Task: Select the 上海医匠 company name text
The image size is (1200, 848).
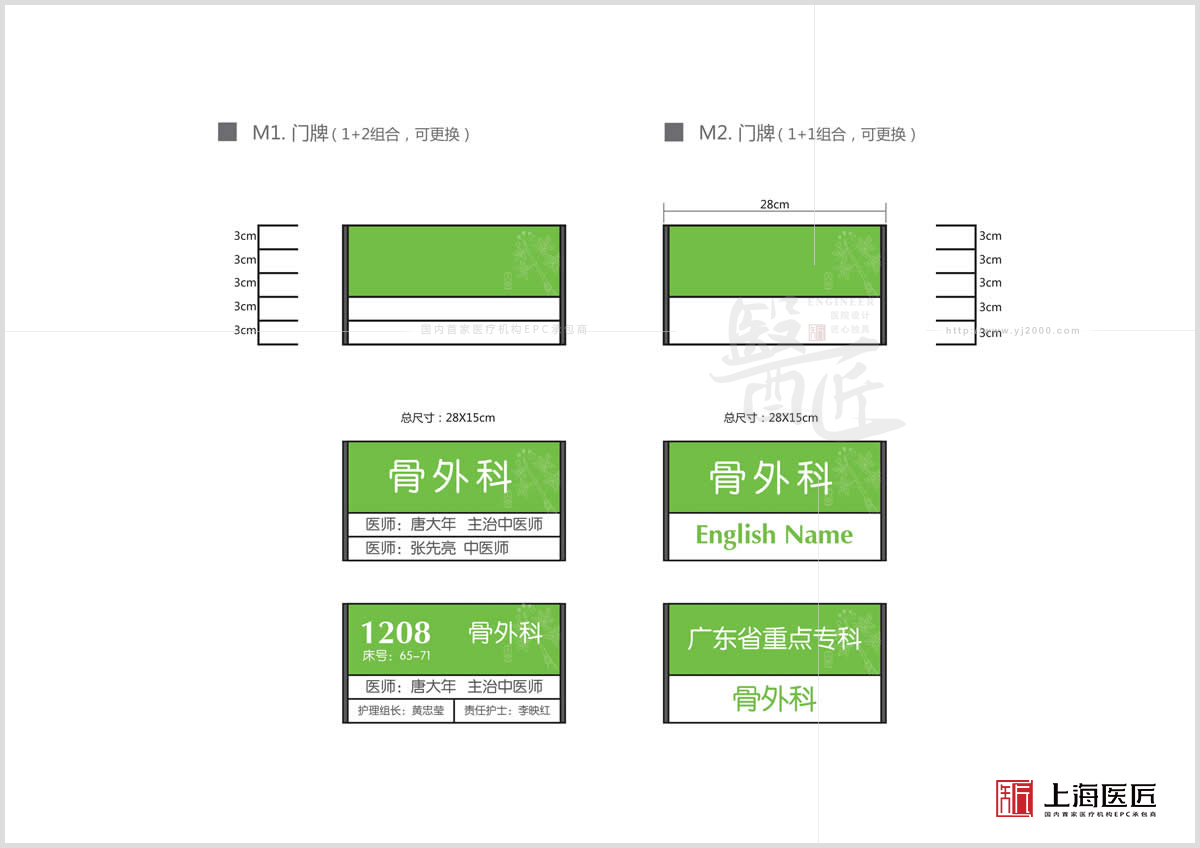Action: coord(1099,795)
